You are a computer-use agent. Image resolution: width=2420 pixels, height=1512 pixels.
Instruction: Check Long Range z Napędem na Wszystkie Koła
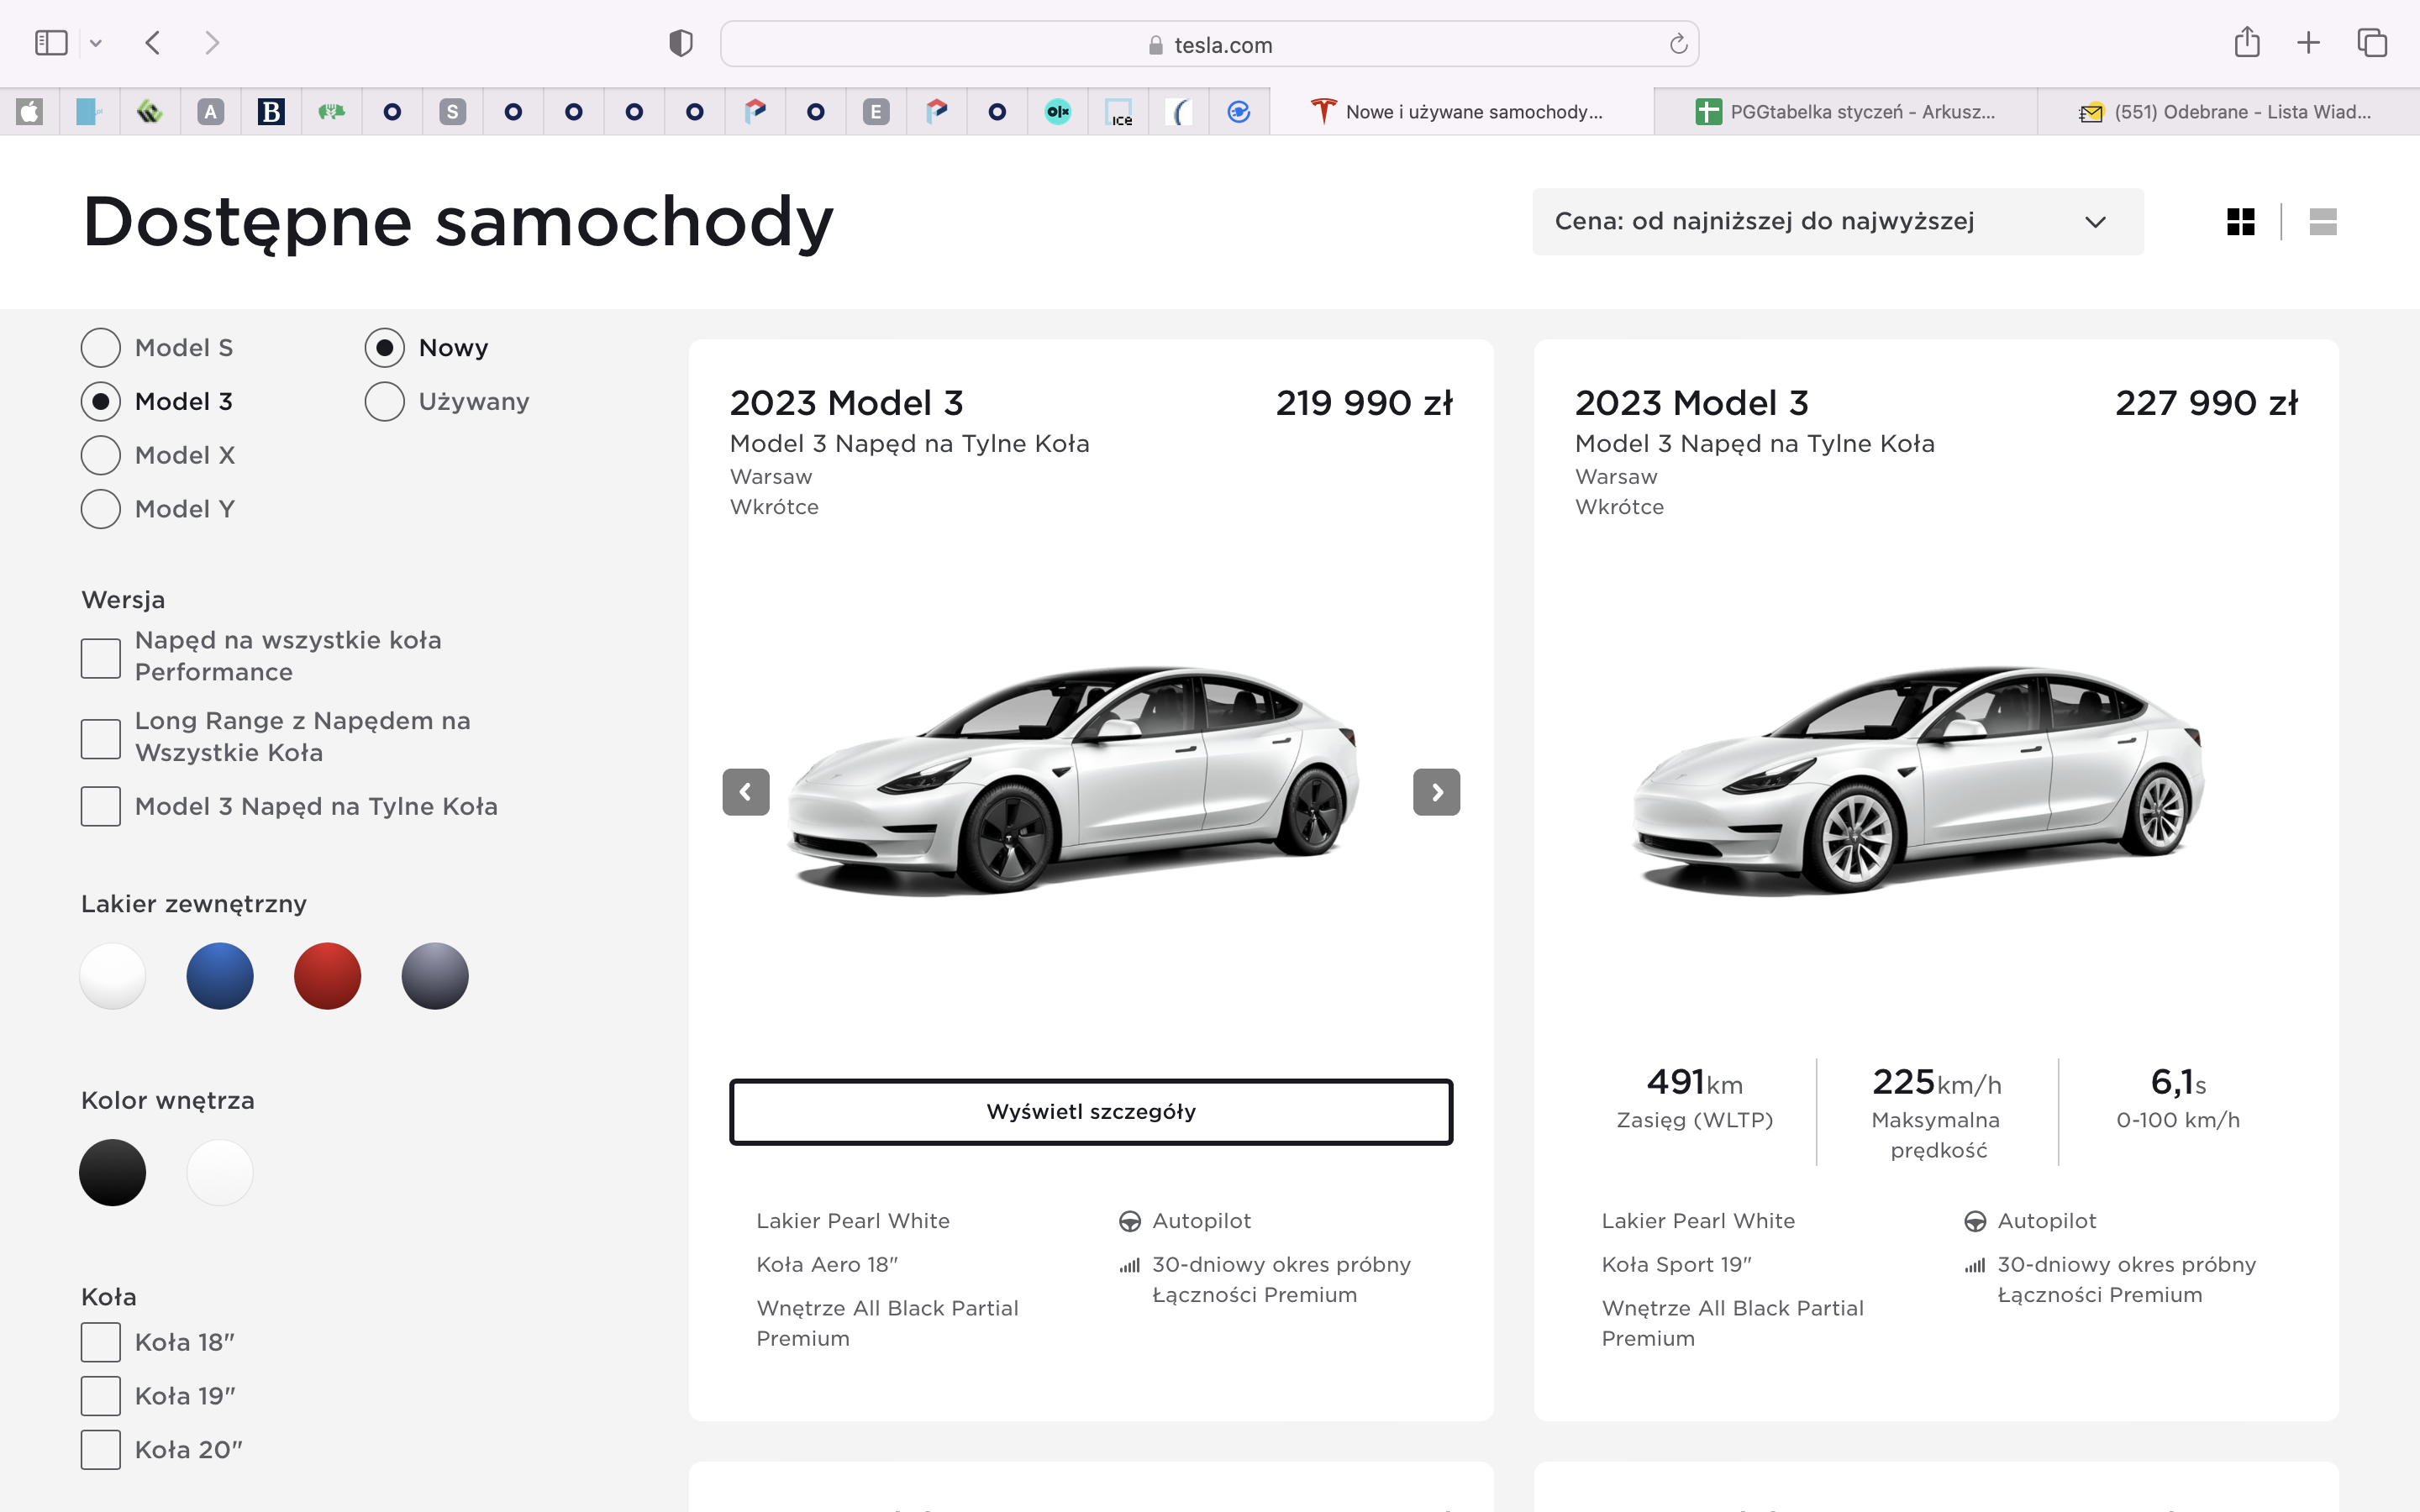(x=101, y=738)
